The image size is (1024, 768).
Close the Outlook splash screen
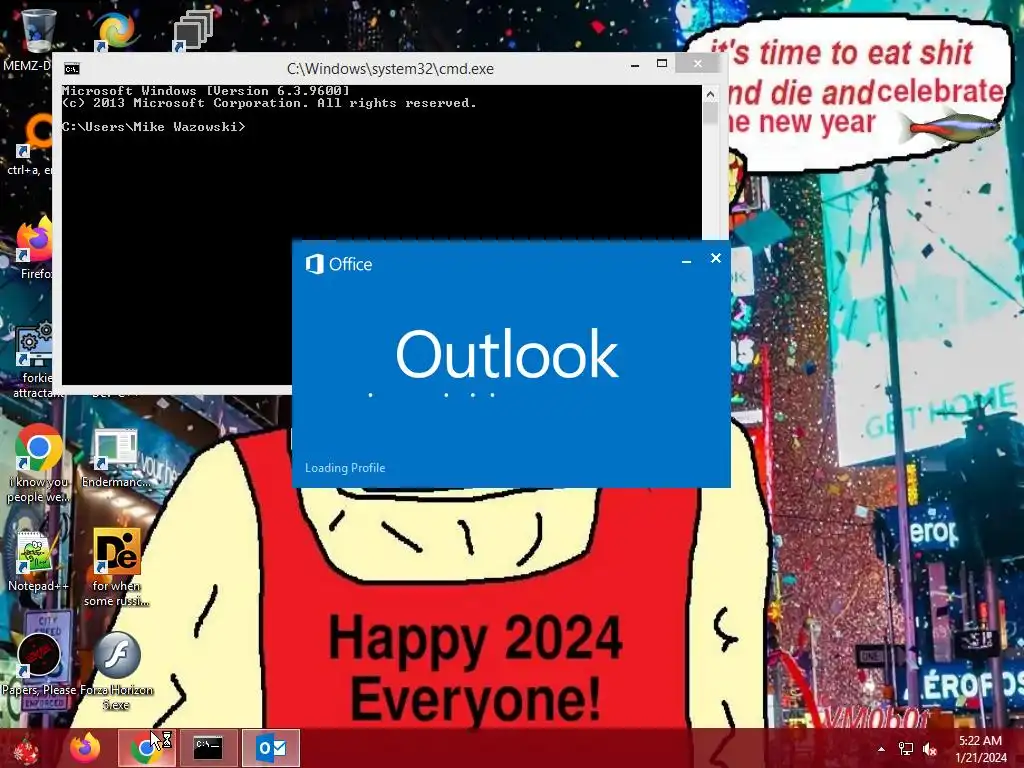716,258
